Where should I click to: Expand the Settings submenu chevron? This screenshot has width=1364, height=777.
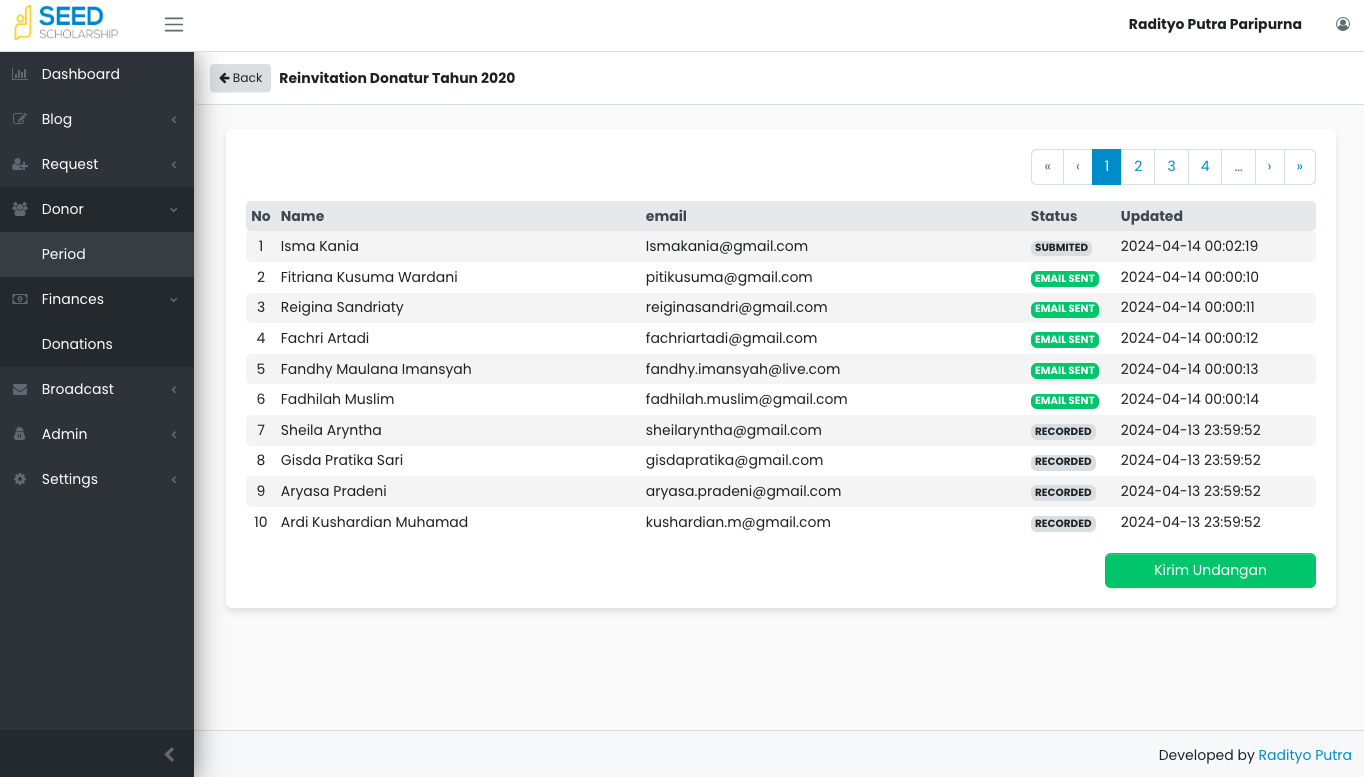coord(174,479)
